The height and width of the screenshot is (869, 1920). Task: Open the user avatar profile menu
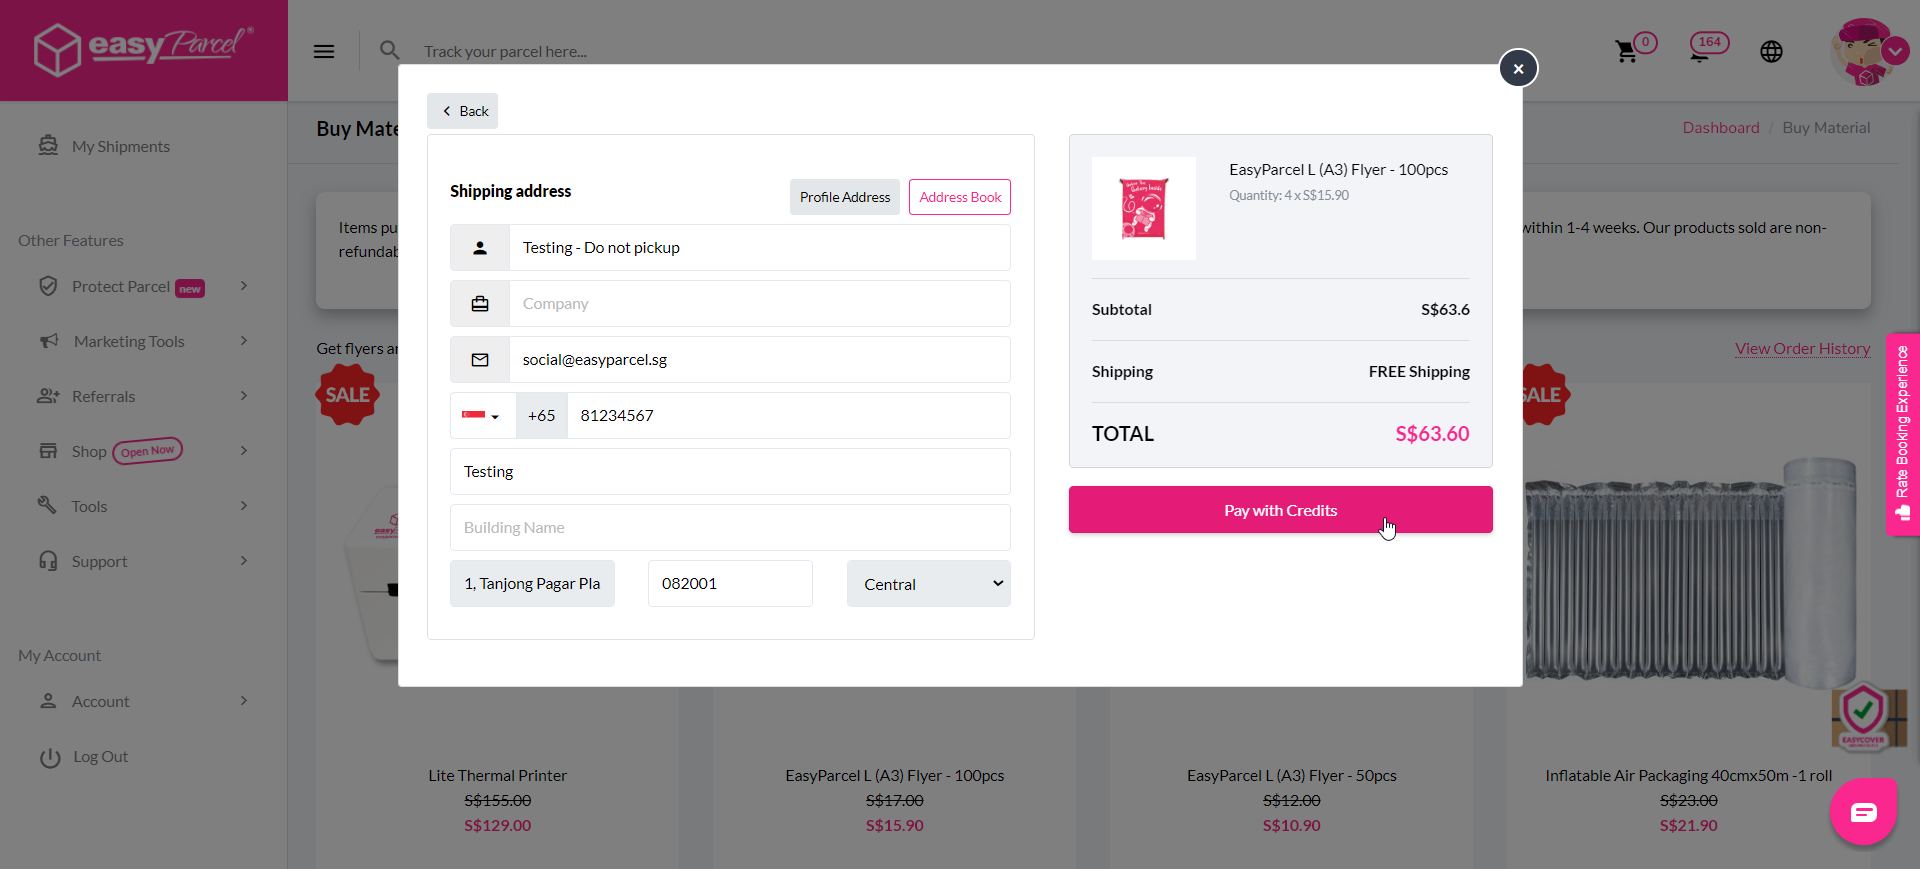click(1868, 51)
